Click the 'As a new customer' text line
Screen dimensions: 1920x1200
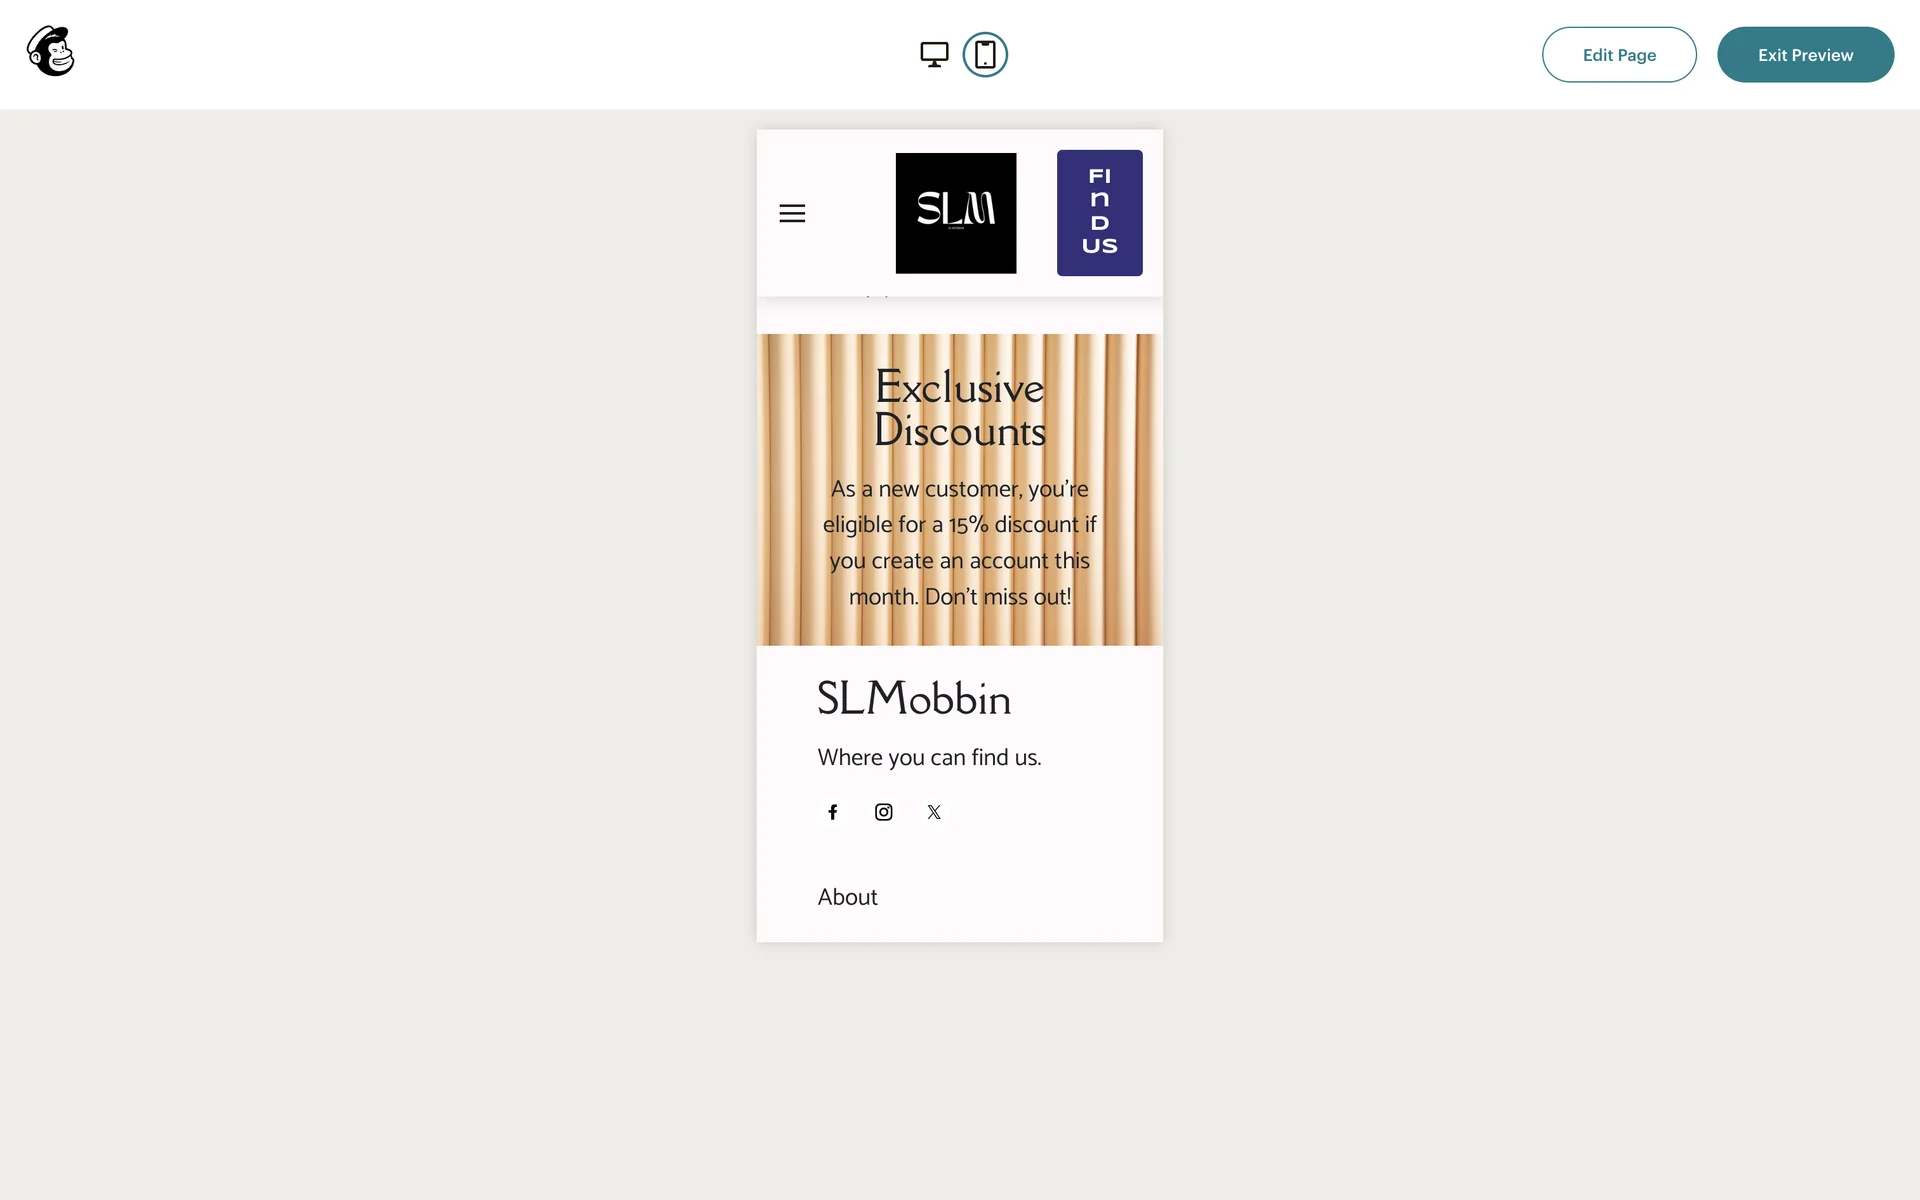point(959,489)
